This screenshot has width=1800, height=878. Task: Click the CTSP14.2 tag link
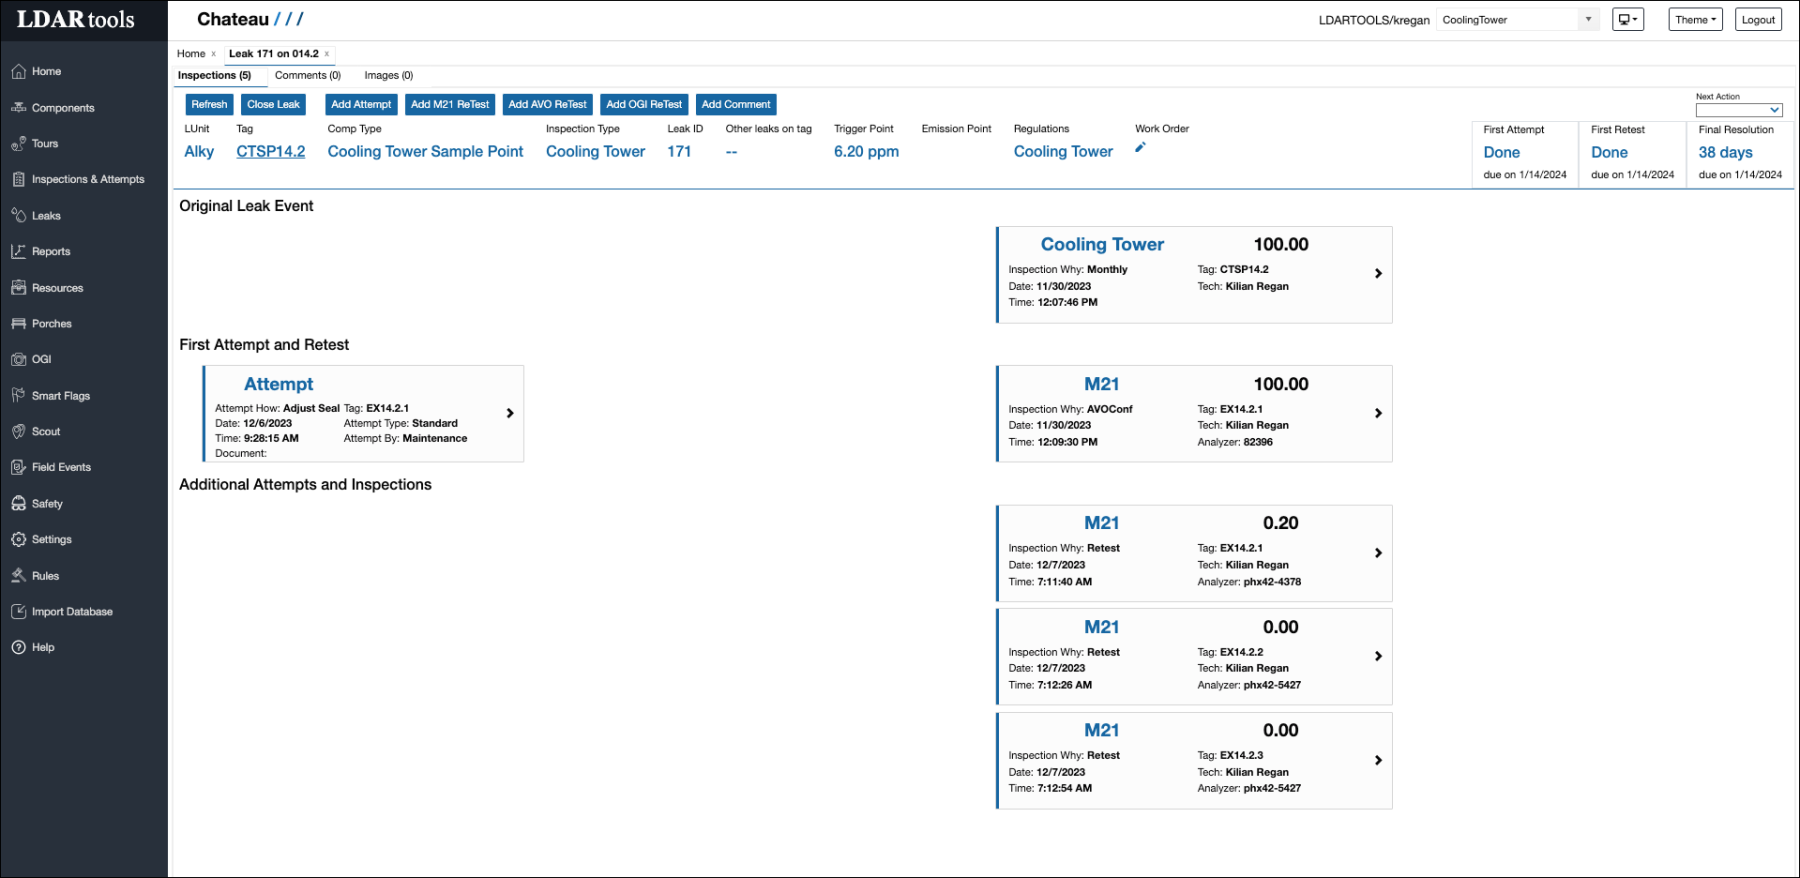point(270,151)
